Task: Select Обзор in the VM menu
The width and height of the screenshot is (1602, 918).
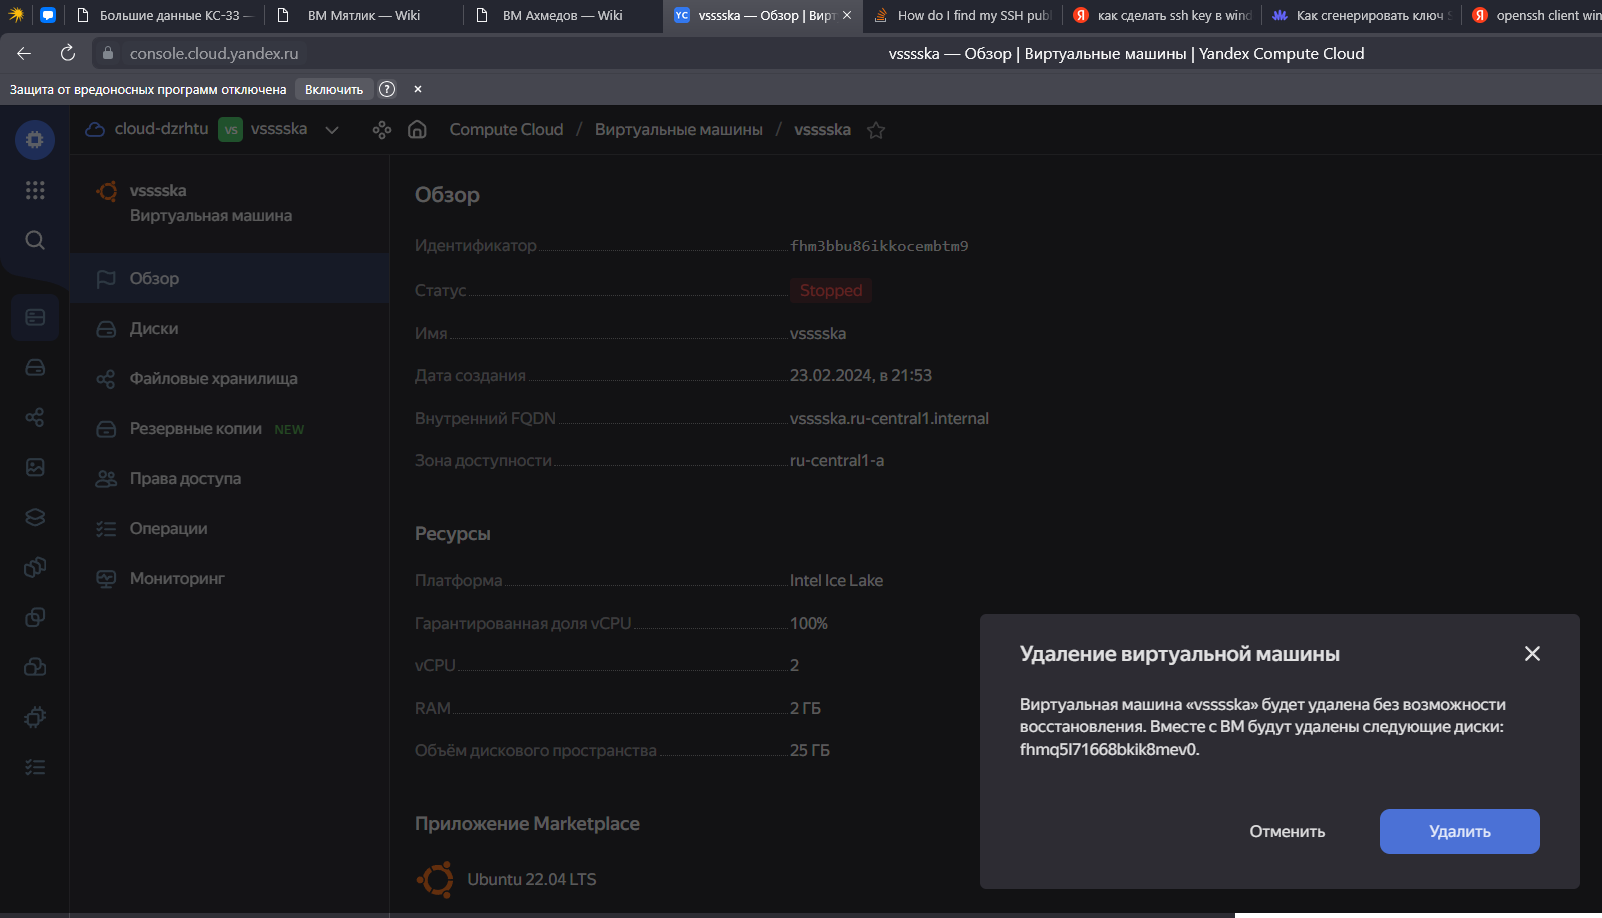Action: click(x=230, y=278)
